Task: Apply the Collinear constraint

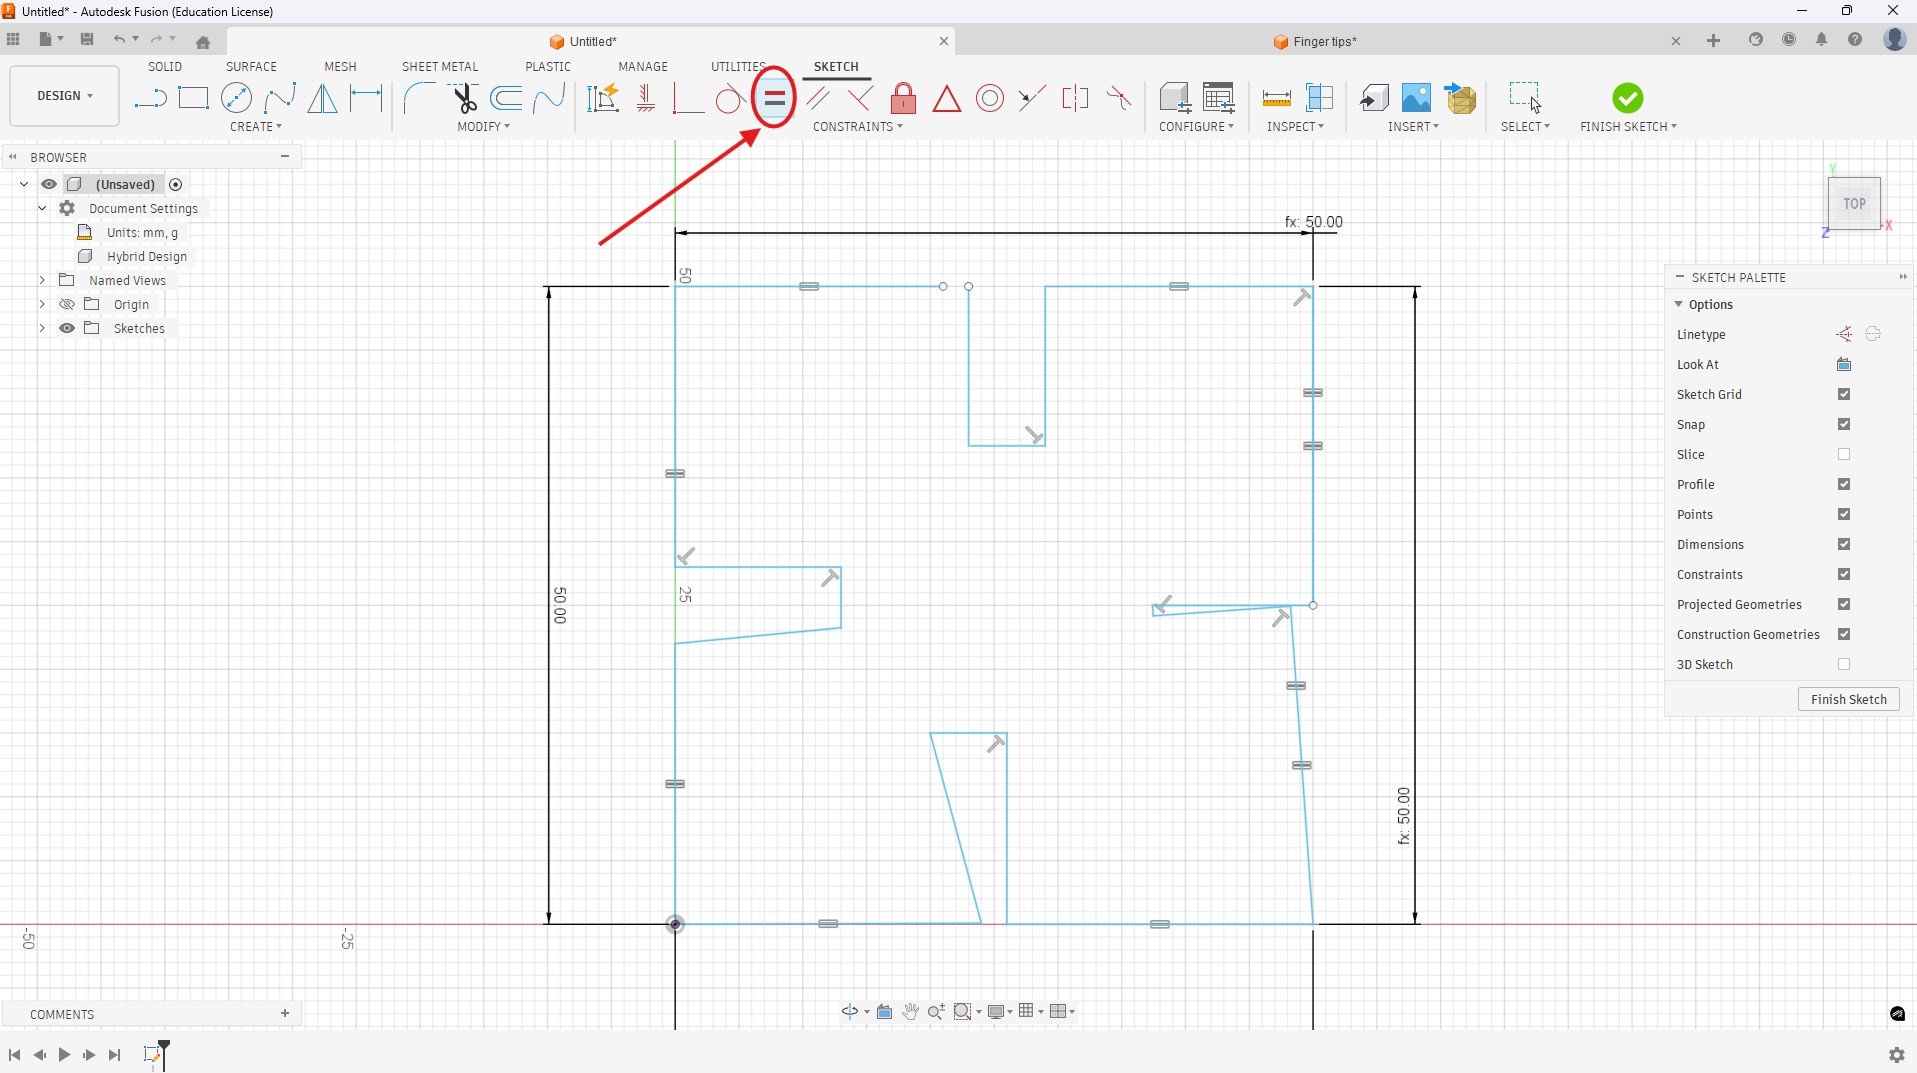Action: coord(1032,98)
